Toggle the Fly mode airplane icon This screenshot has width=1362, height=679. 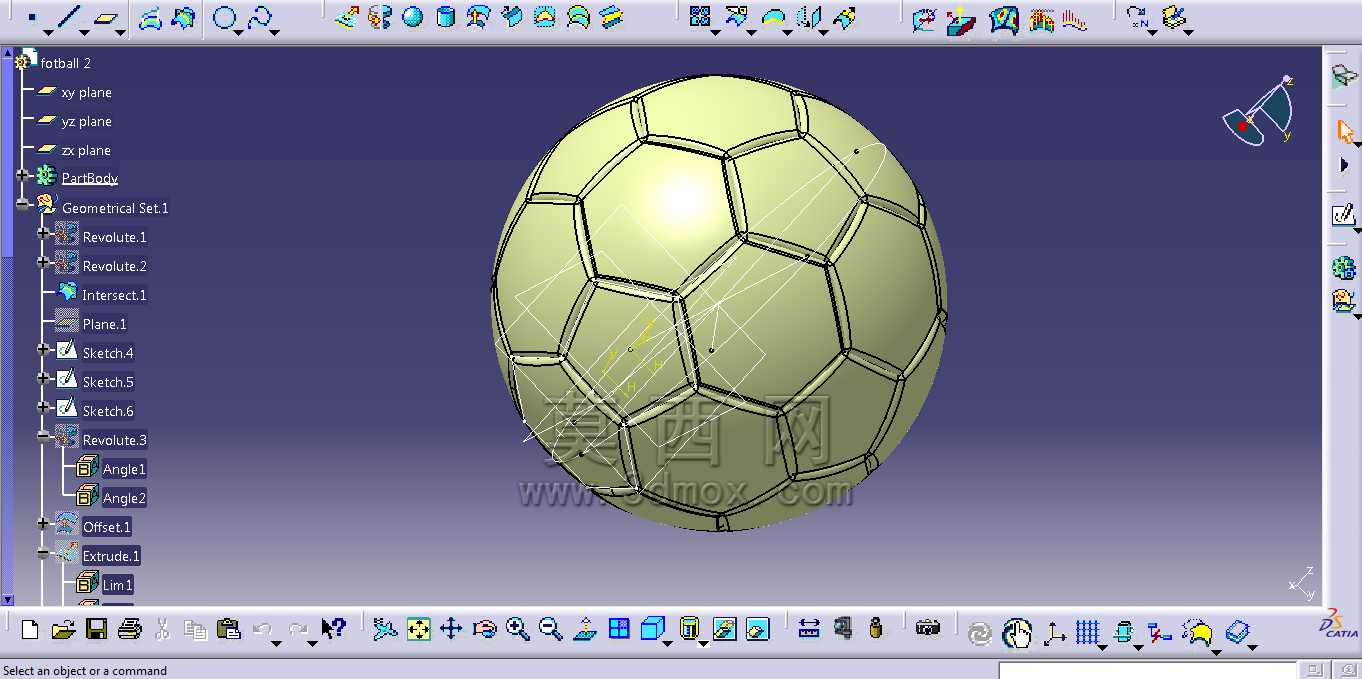(385, 629)
